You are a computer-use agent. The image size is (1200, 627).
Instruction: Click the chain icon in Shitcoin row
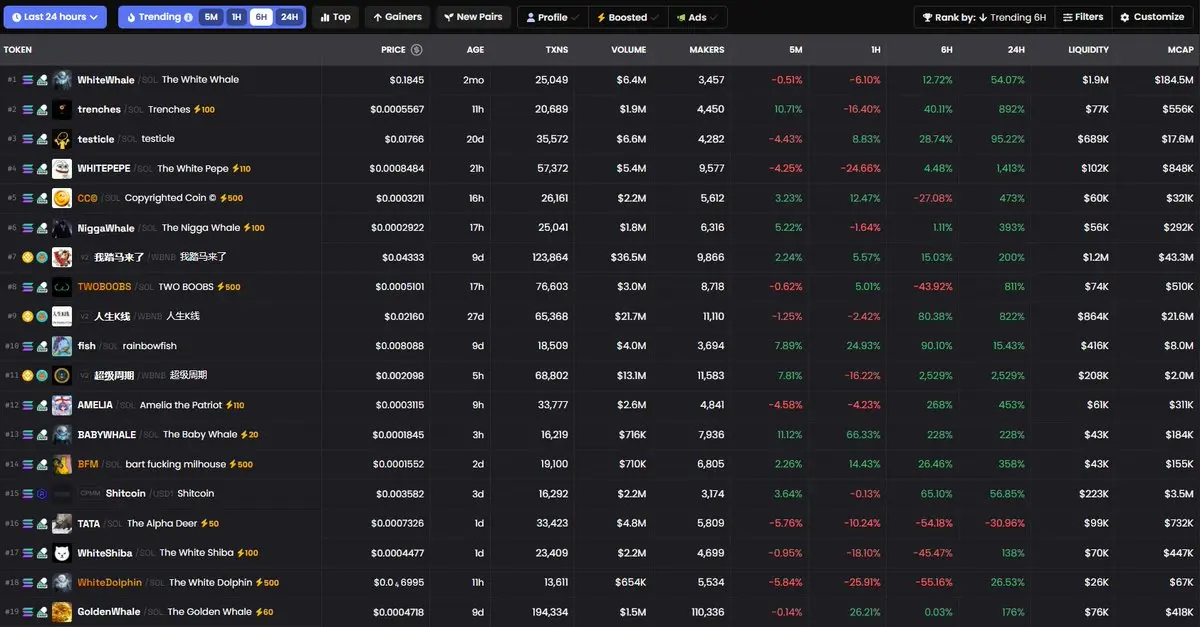coord(28,494)
